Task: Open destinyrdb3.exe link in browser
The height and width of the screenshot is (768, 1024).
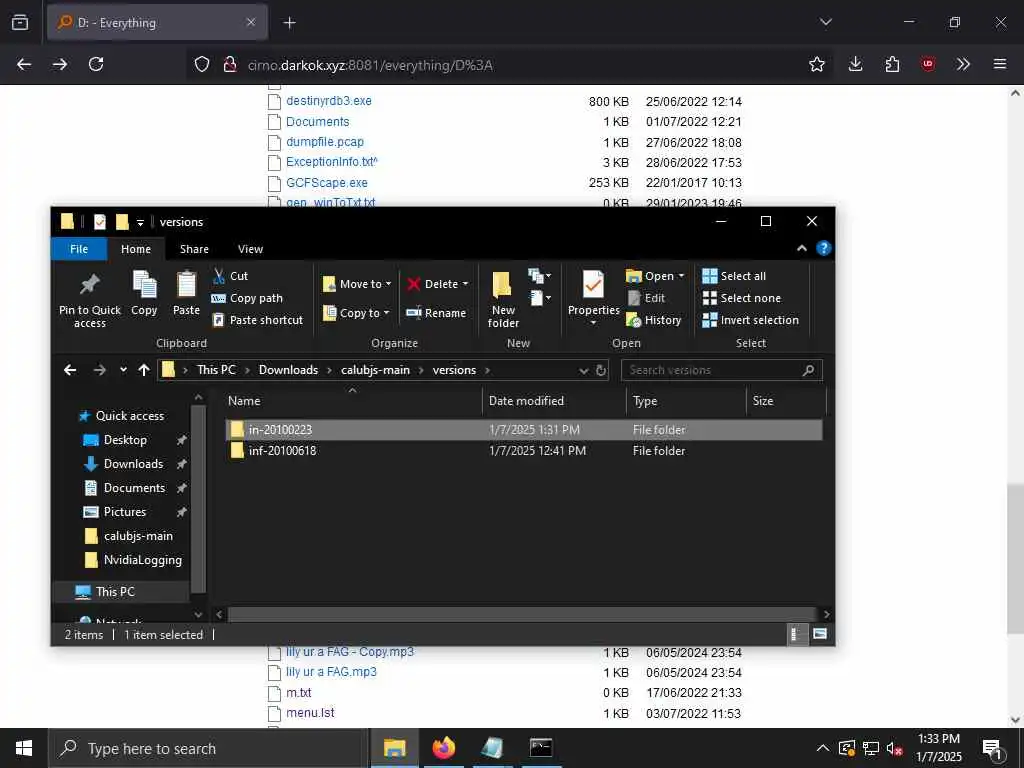Action: [328, 101]
